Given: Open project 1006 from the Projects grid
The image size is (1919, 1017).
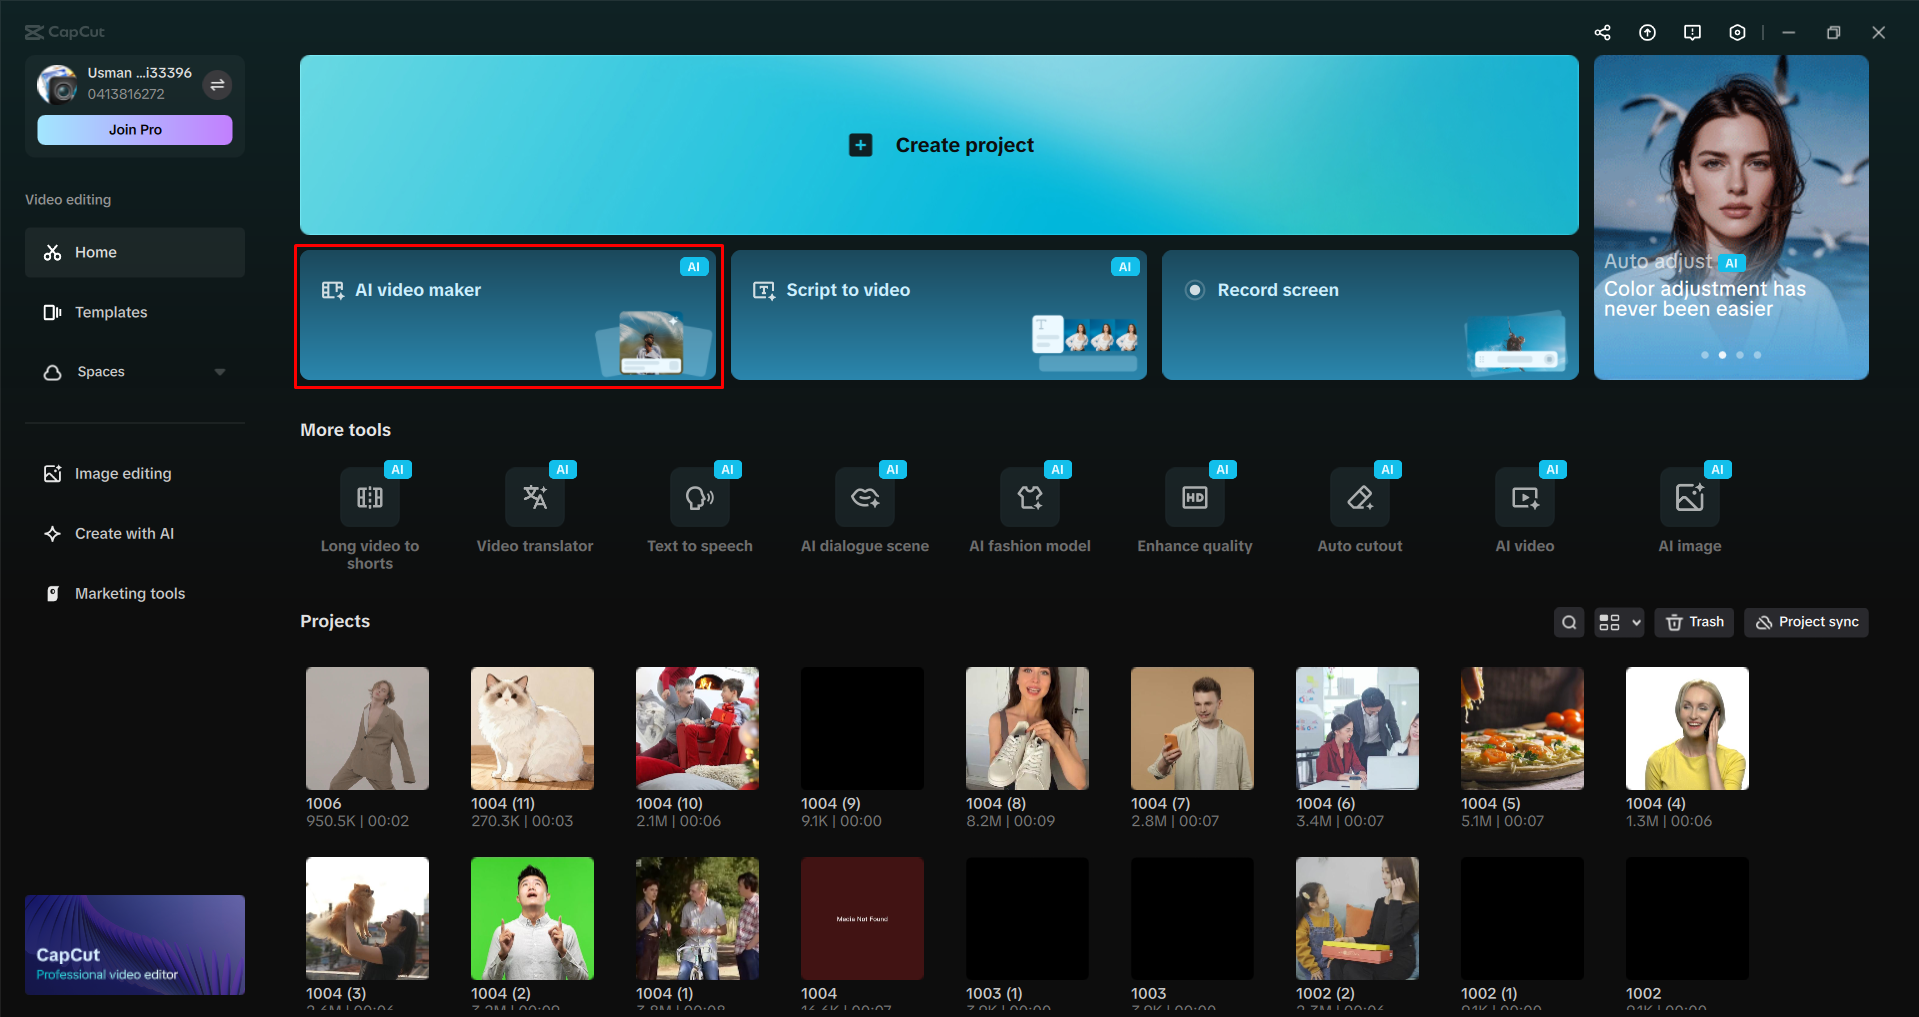Looking at the screenshot, I should click(367, 728).
